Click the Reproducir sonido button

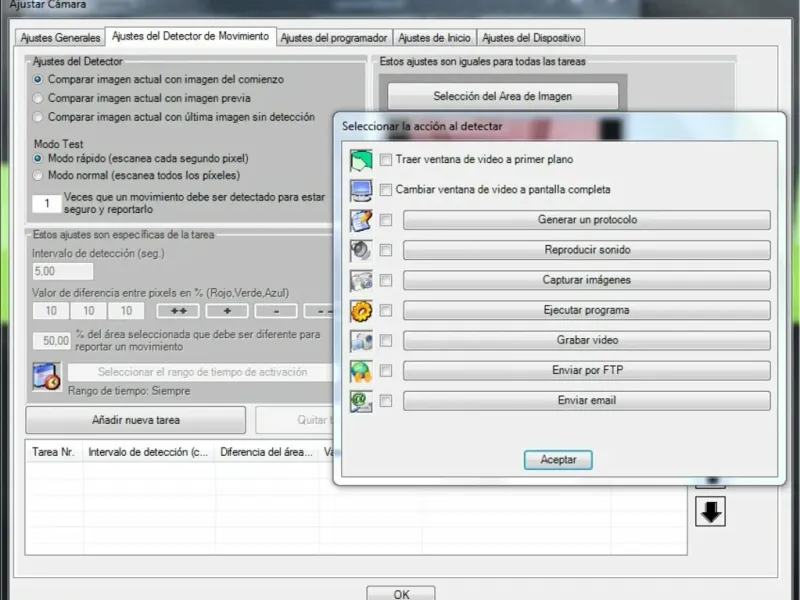point(587,250)
